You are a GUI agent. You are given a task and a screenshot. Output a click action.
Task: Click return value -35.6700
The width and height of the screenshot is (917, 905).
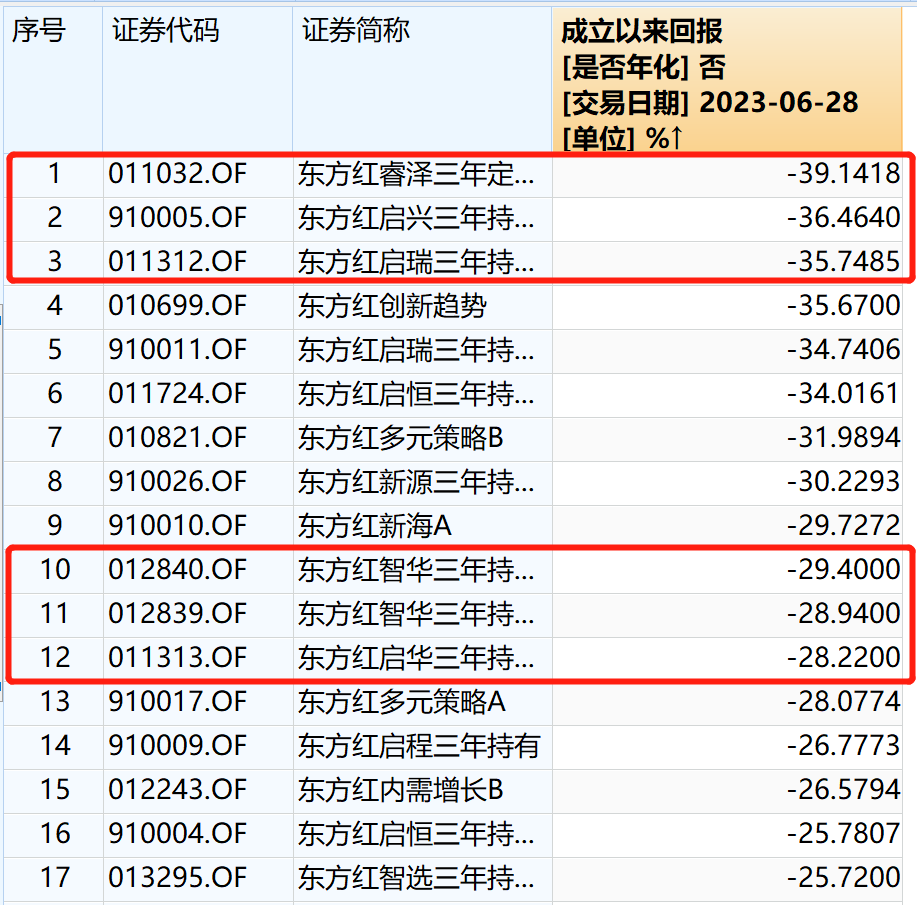843,305
